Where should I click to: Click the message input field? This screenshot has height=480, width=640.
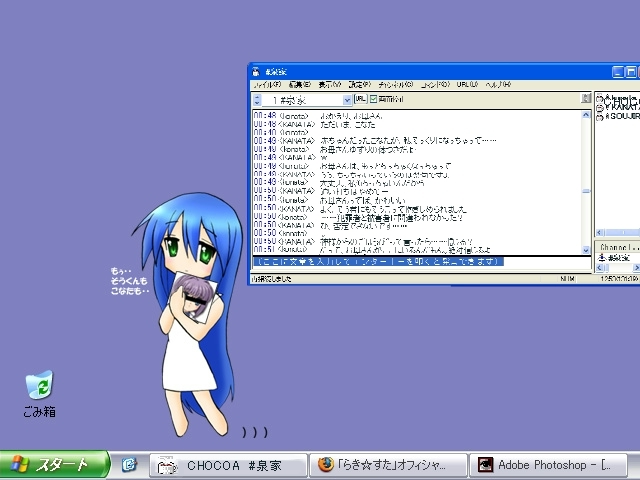(422, 262)
